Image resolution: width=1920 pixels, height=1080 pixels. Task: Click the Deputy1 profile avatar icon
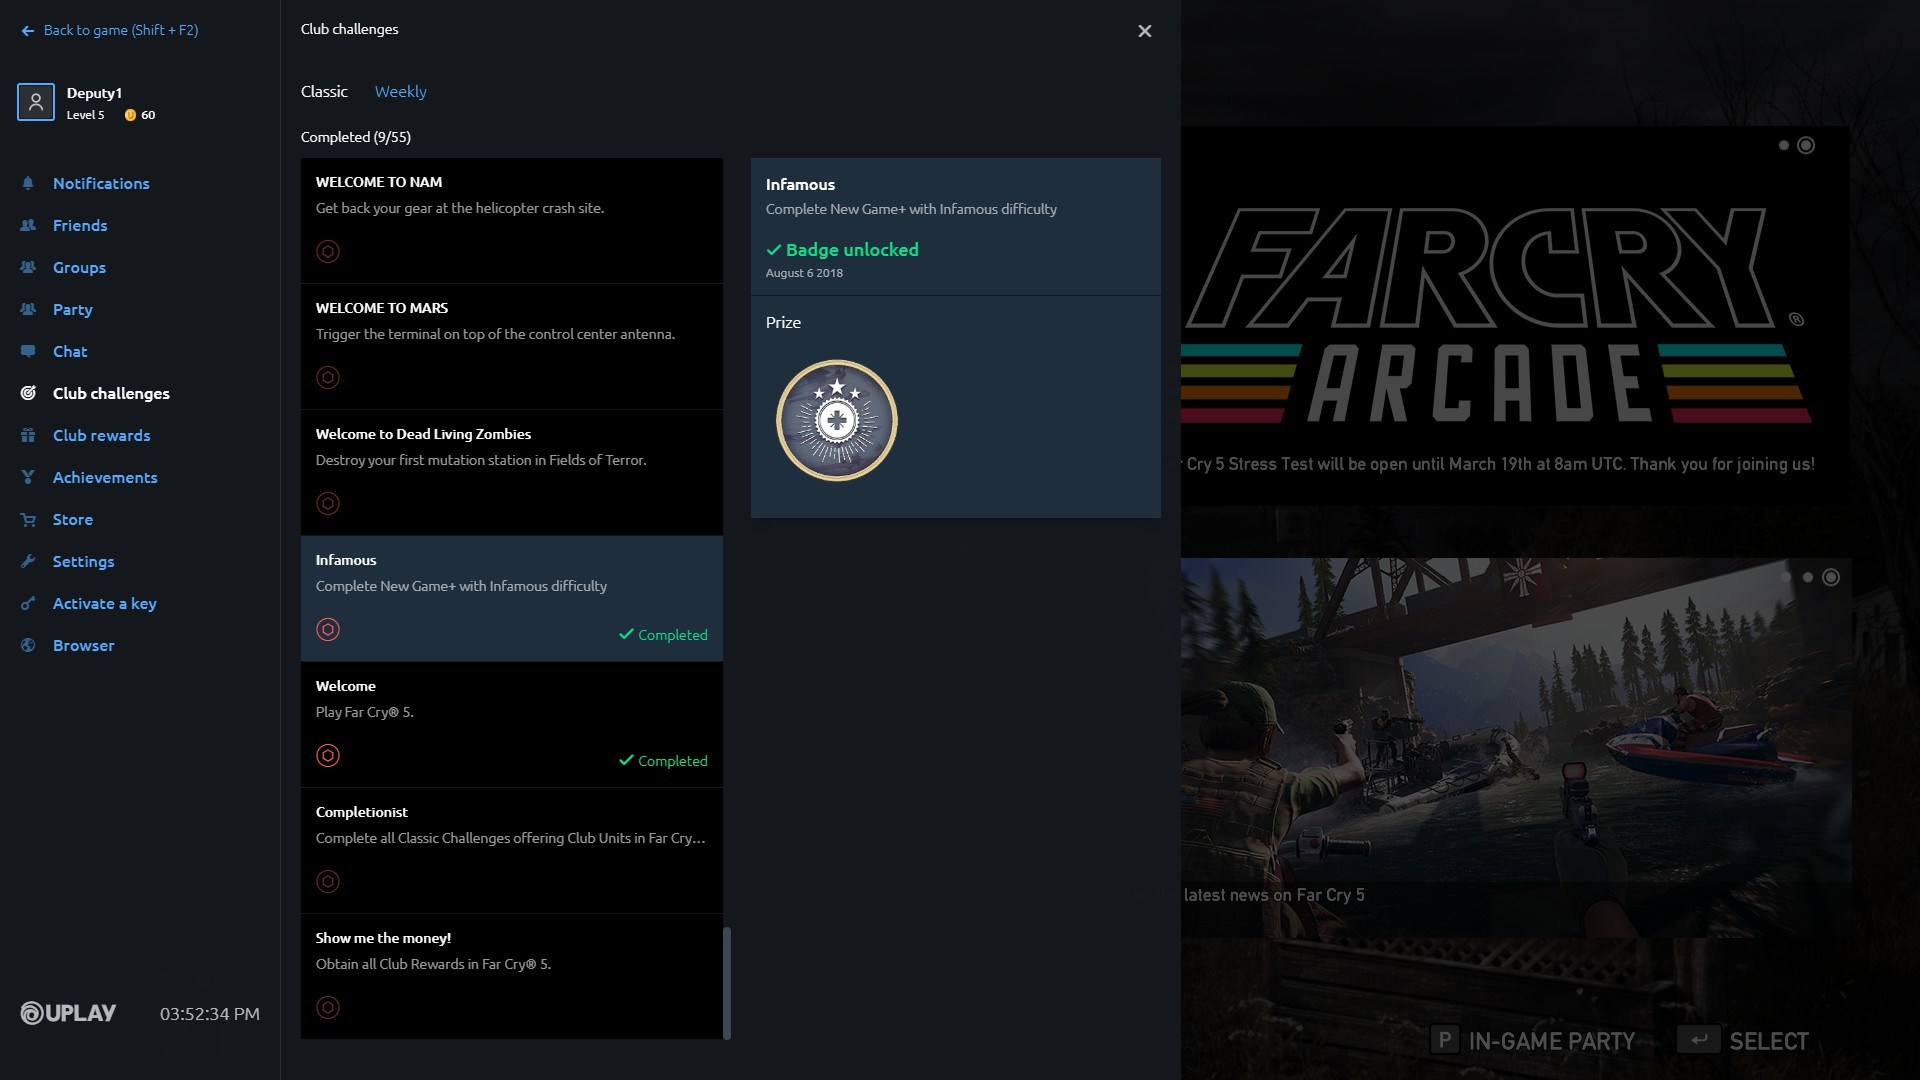coord(36,102)
